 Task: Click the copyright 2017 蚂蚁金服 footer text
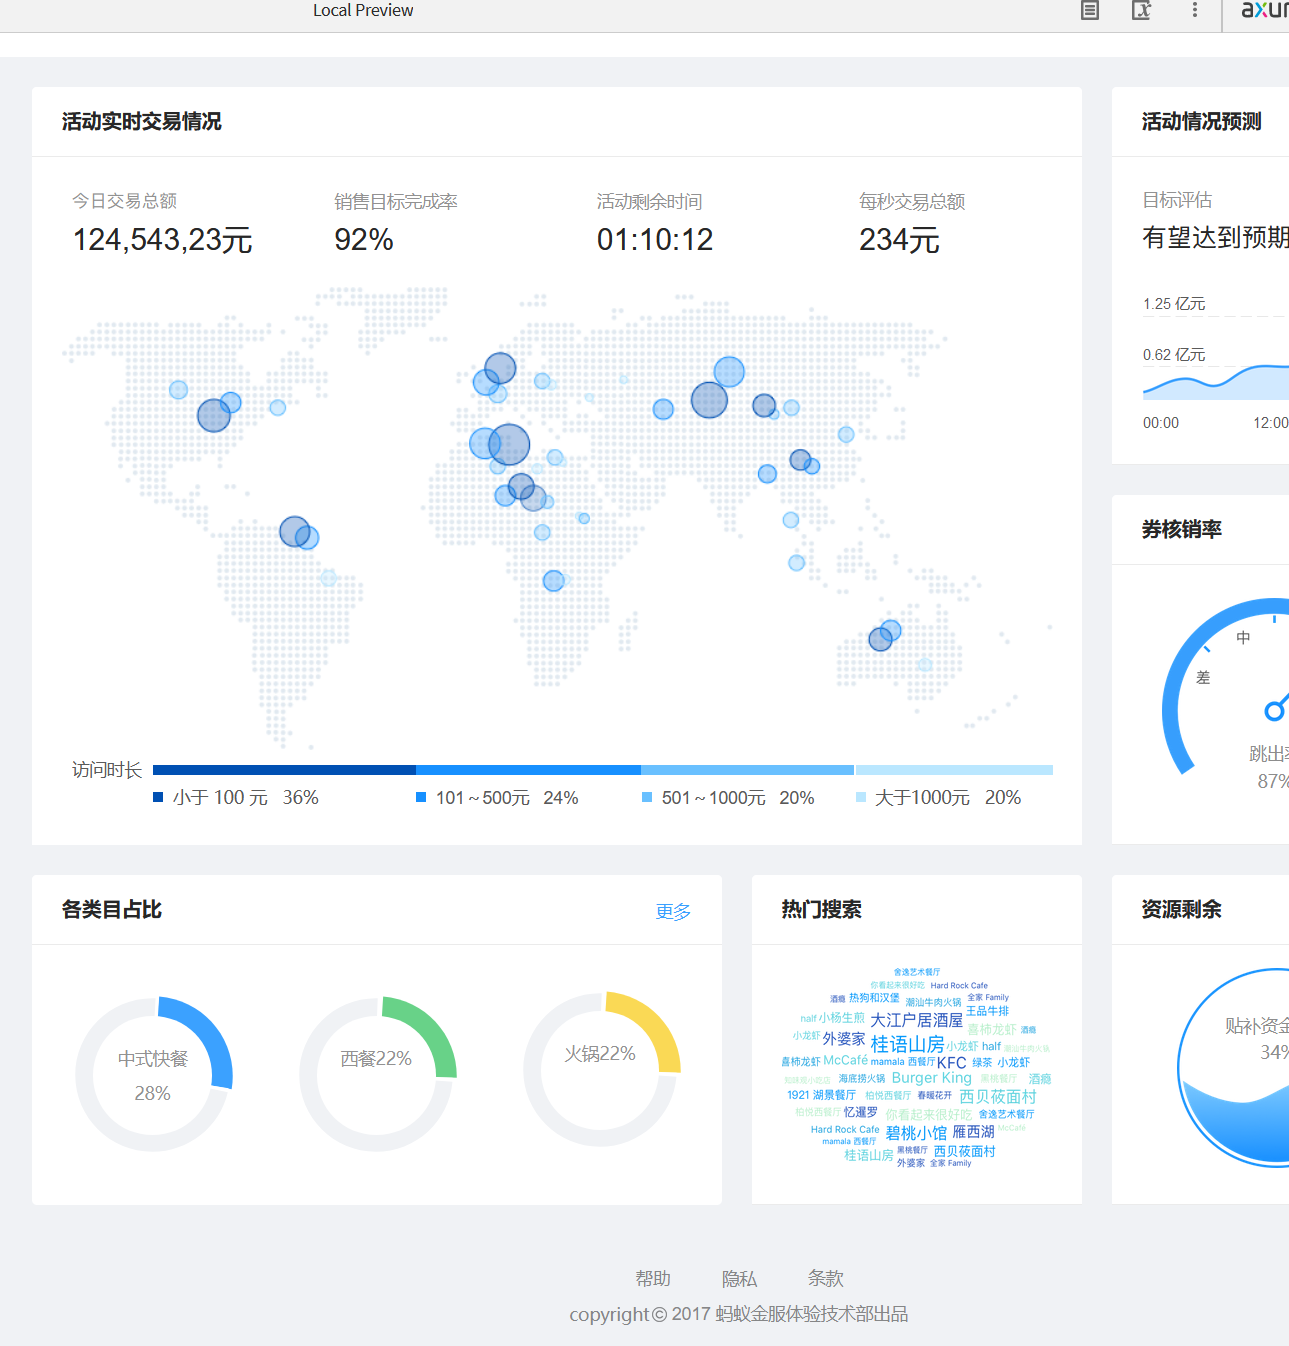pyautogui.click(x=739, y=1314)
